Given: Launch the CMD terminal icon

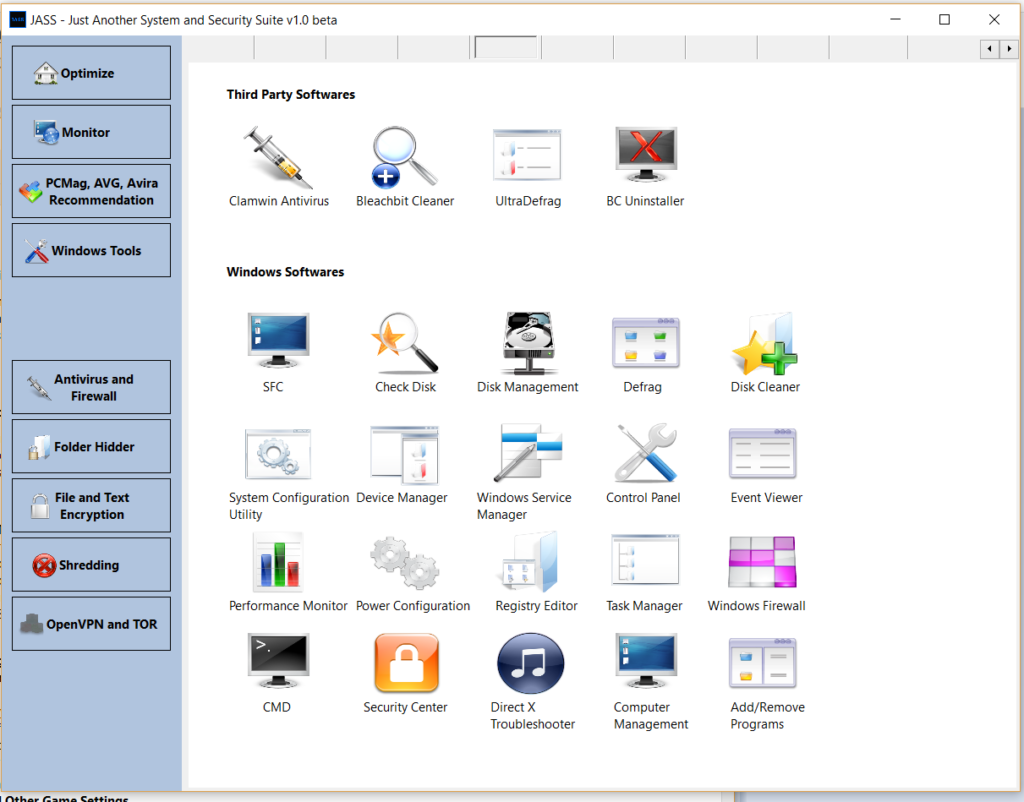Looking at the screenshot, I should (x=278, y=661).
